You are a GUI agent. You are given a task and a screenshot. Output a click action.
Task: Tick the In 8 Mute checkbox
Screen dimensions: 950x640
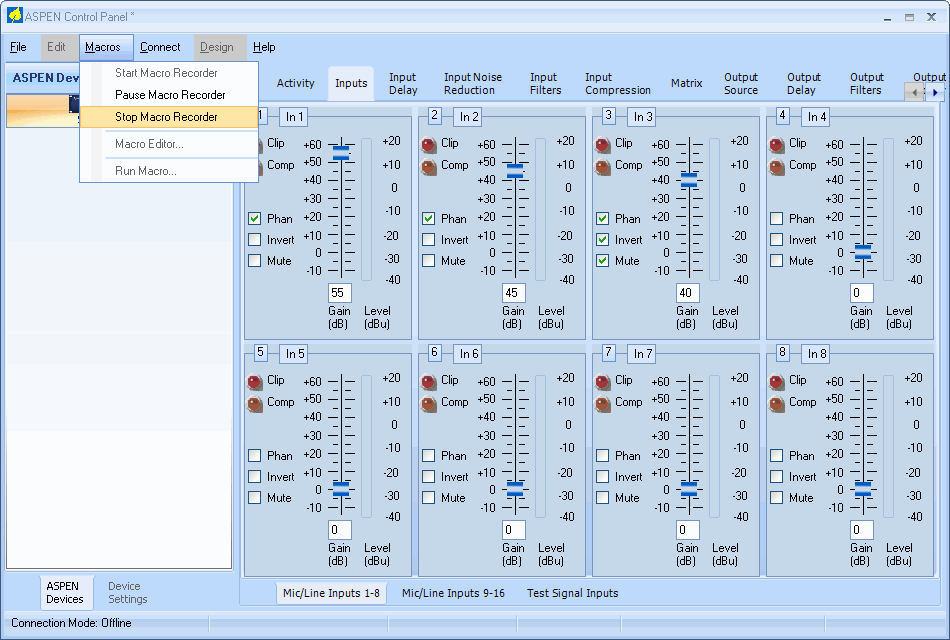[x=776, y=498]
